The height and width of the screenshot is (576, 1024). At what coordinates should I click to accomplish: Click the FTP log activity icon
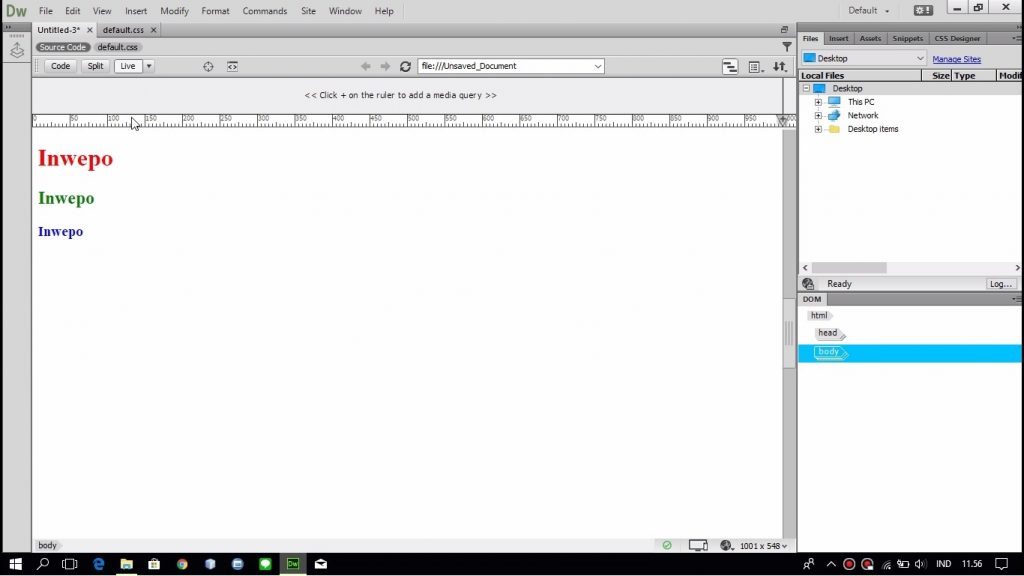pyautogui.click(x=808, y=284)
